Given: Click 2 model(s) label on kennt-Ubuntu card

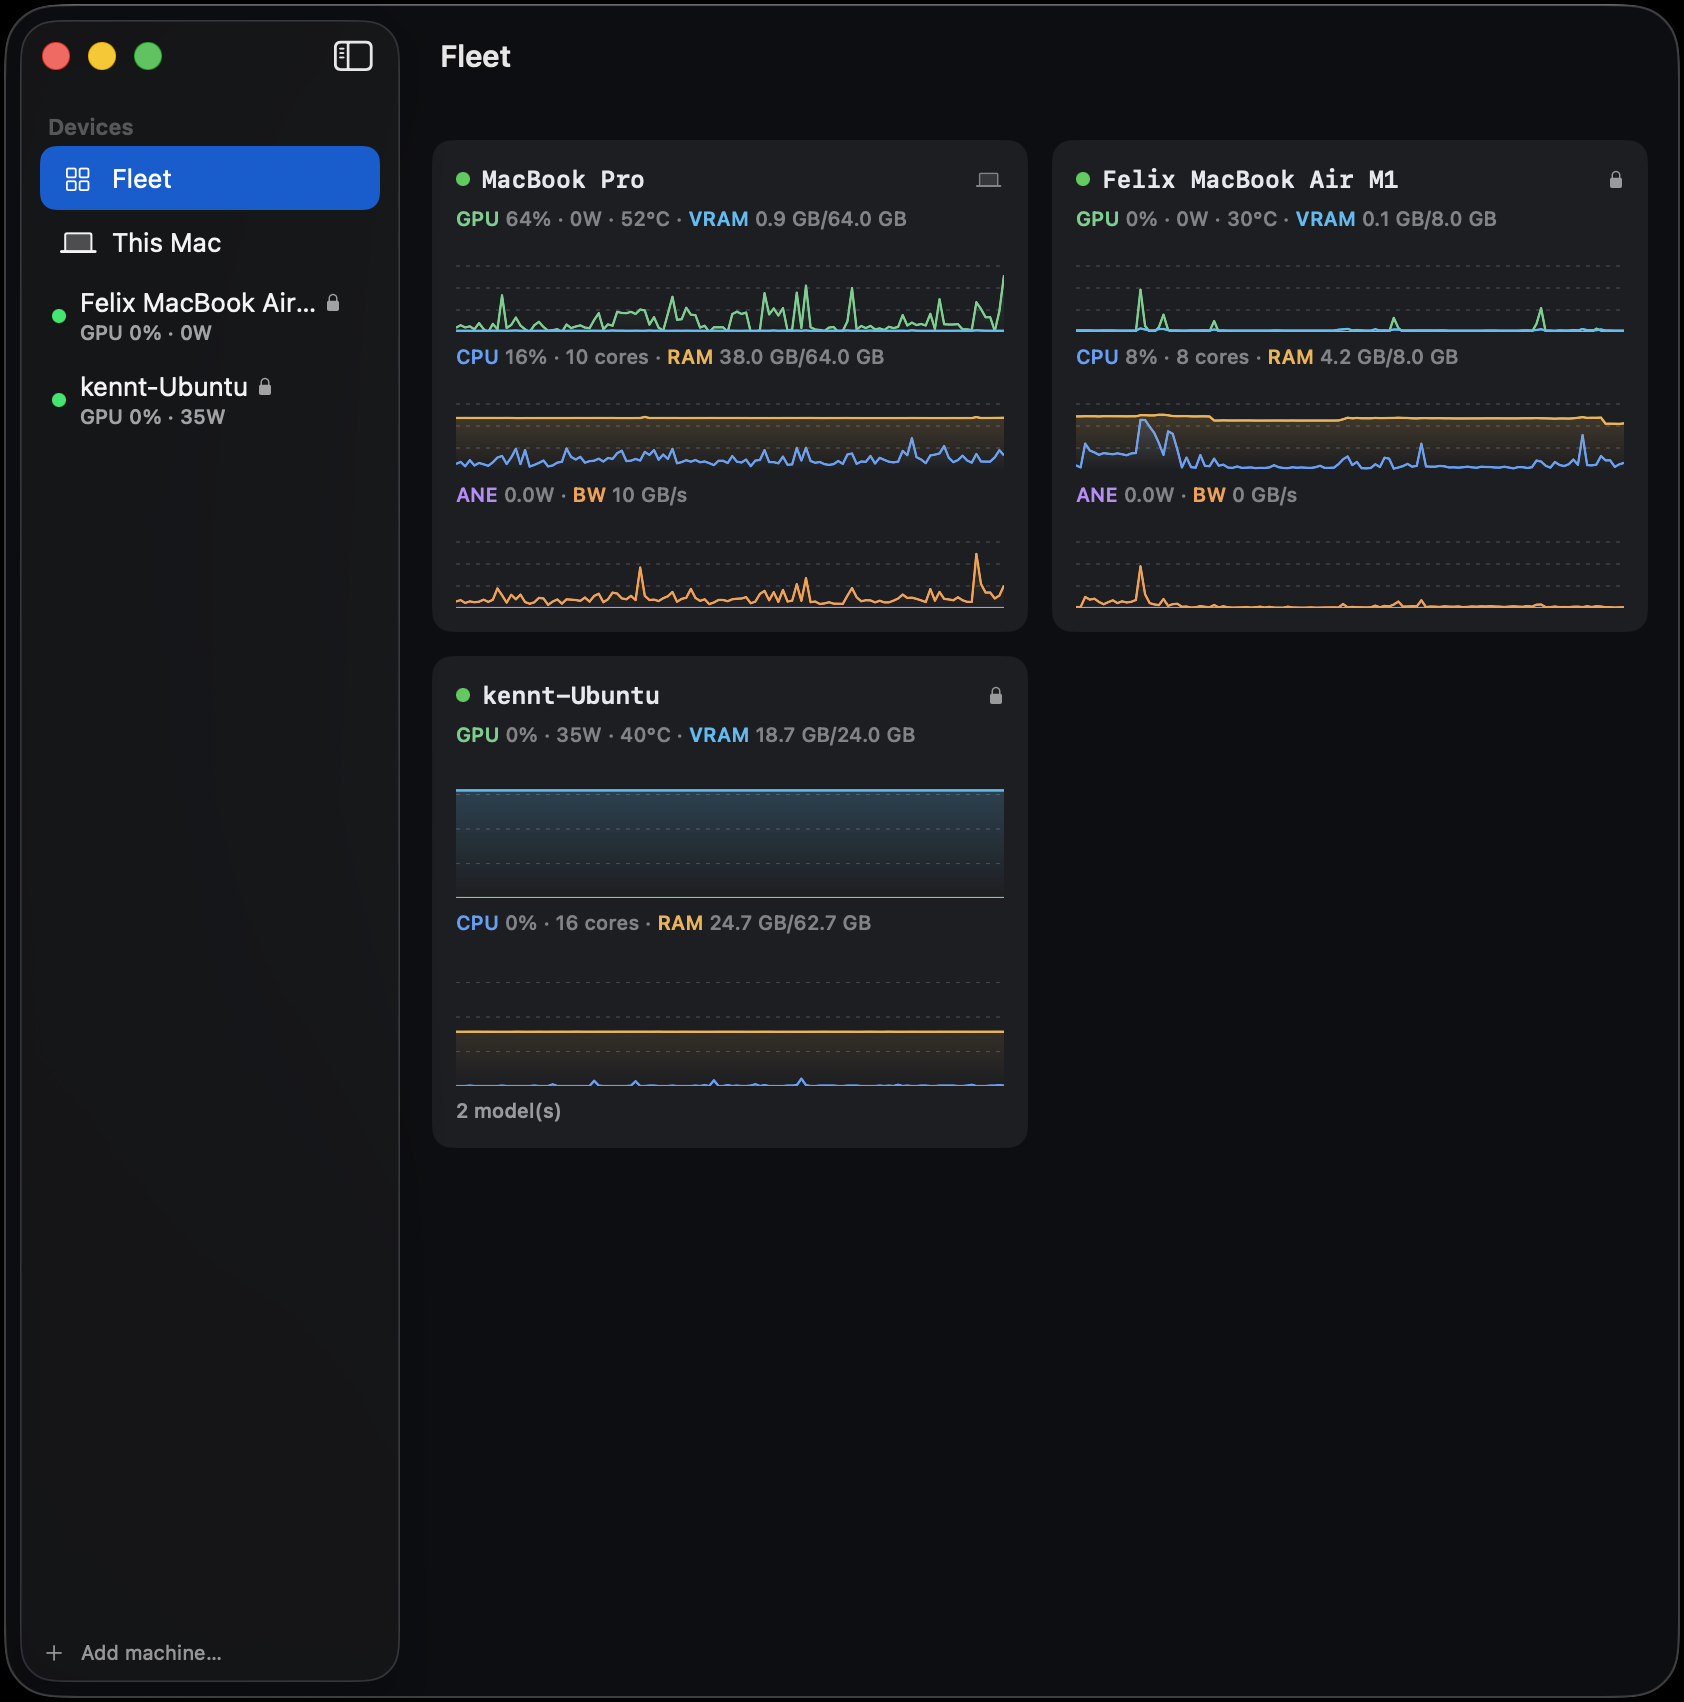Looking at the screenshot, I should pyautogui.click(x=508, y=1111).
